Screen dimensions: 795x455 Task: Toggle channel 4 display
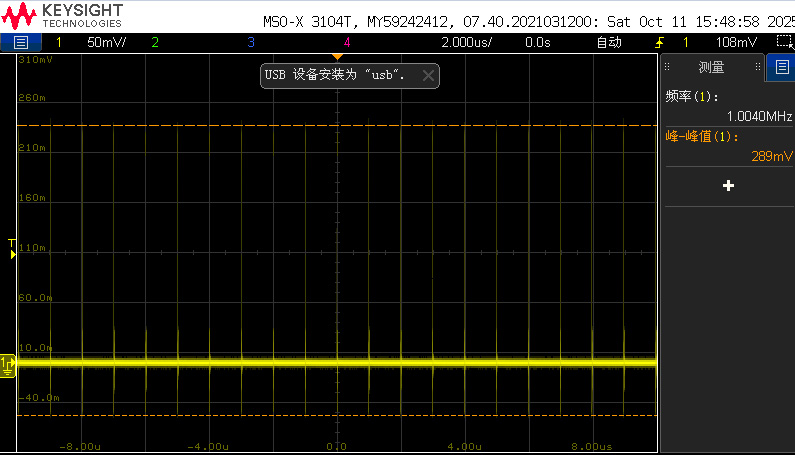pos(346,43)
